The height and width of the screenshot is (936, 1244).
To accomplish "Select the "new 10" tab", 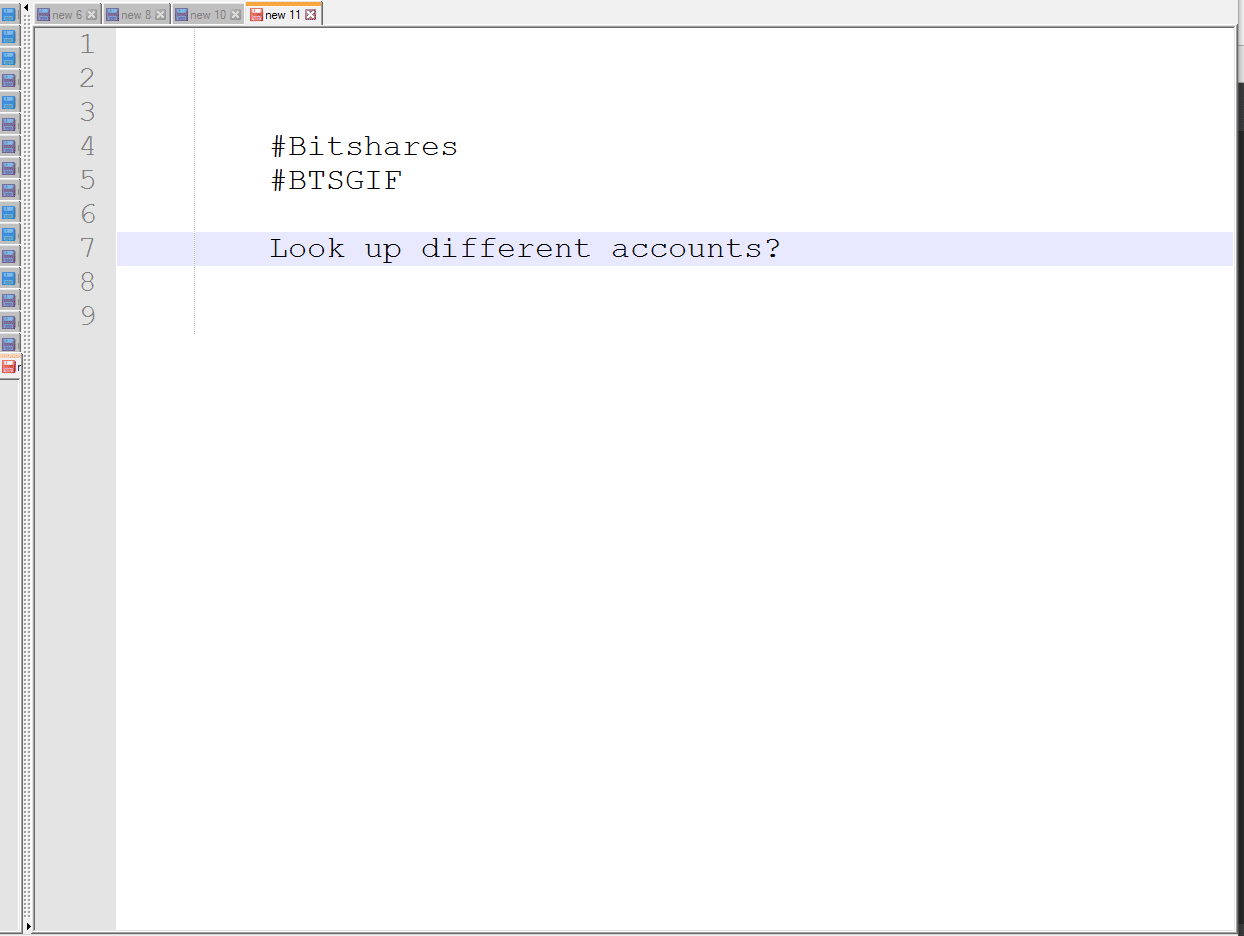I will pos(208,15).
